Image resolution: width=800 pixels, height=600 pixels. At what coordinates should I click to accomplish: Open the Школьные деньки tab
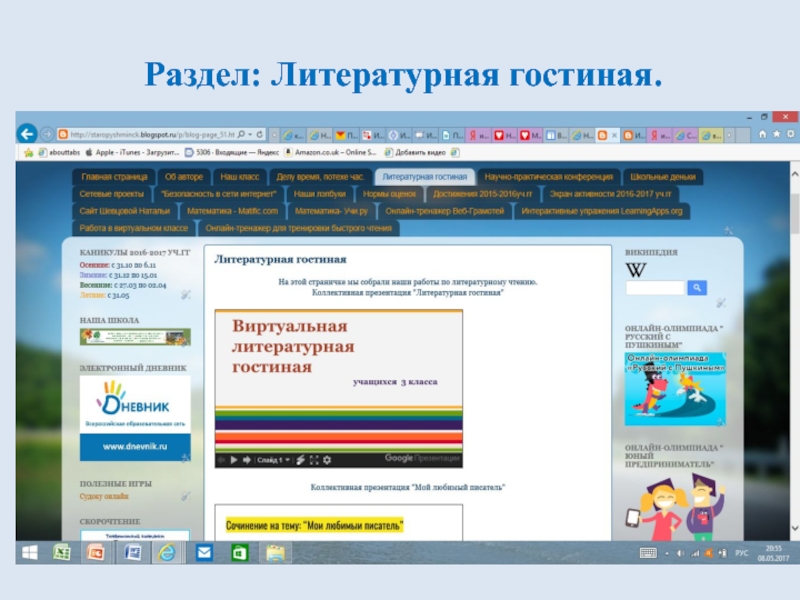coord(663,177)
